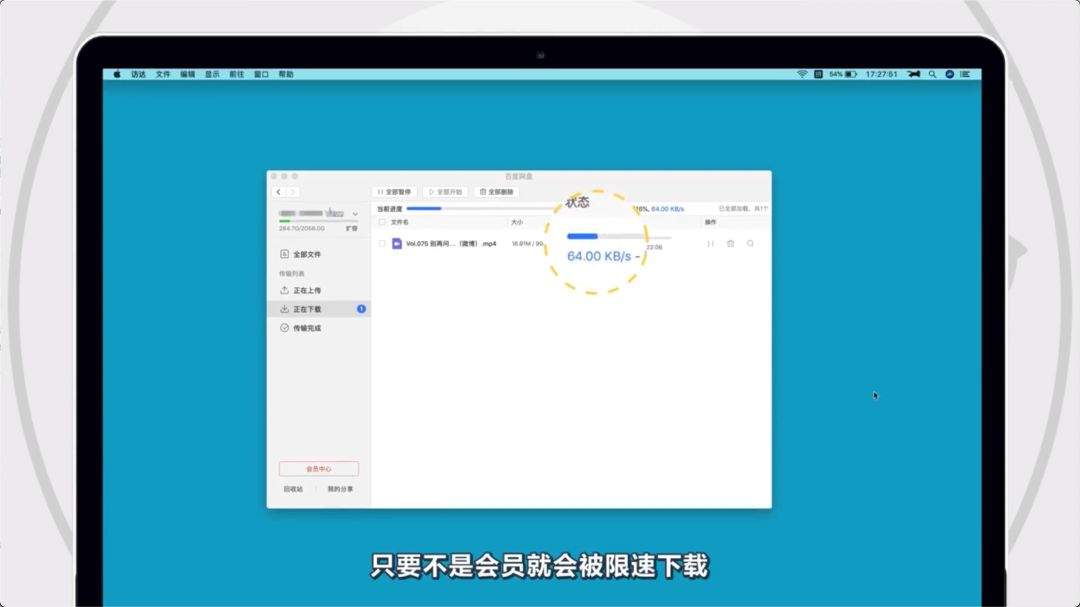
Task: Toggle the select-all checkbox in header
Action: [382, 223]
